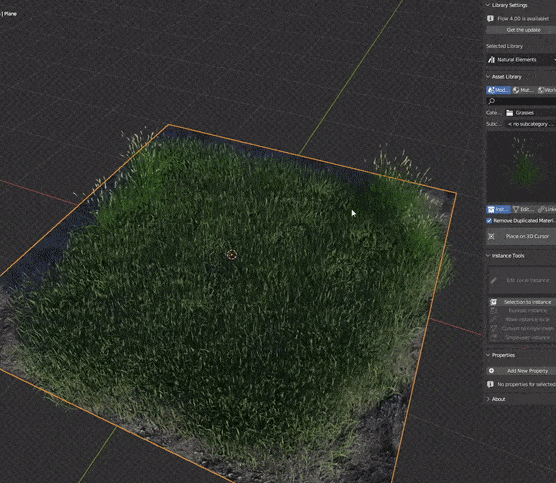The image size is (556, 483).
Task: Click the plus icon on Add New Property
Action: pos(491,371)
